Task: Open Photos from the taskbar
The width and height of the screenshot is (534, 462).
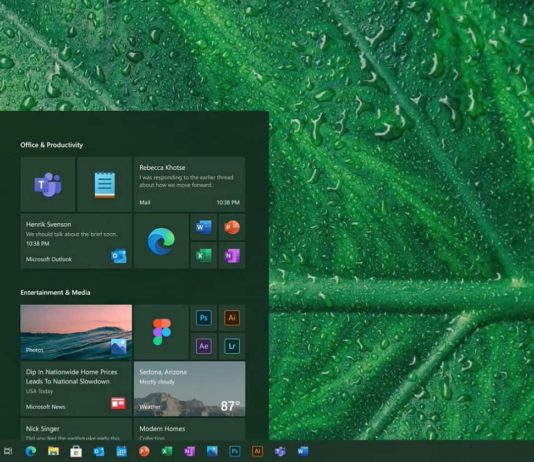Action: pos(212,451)
